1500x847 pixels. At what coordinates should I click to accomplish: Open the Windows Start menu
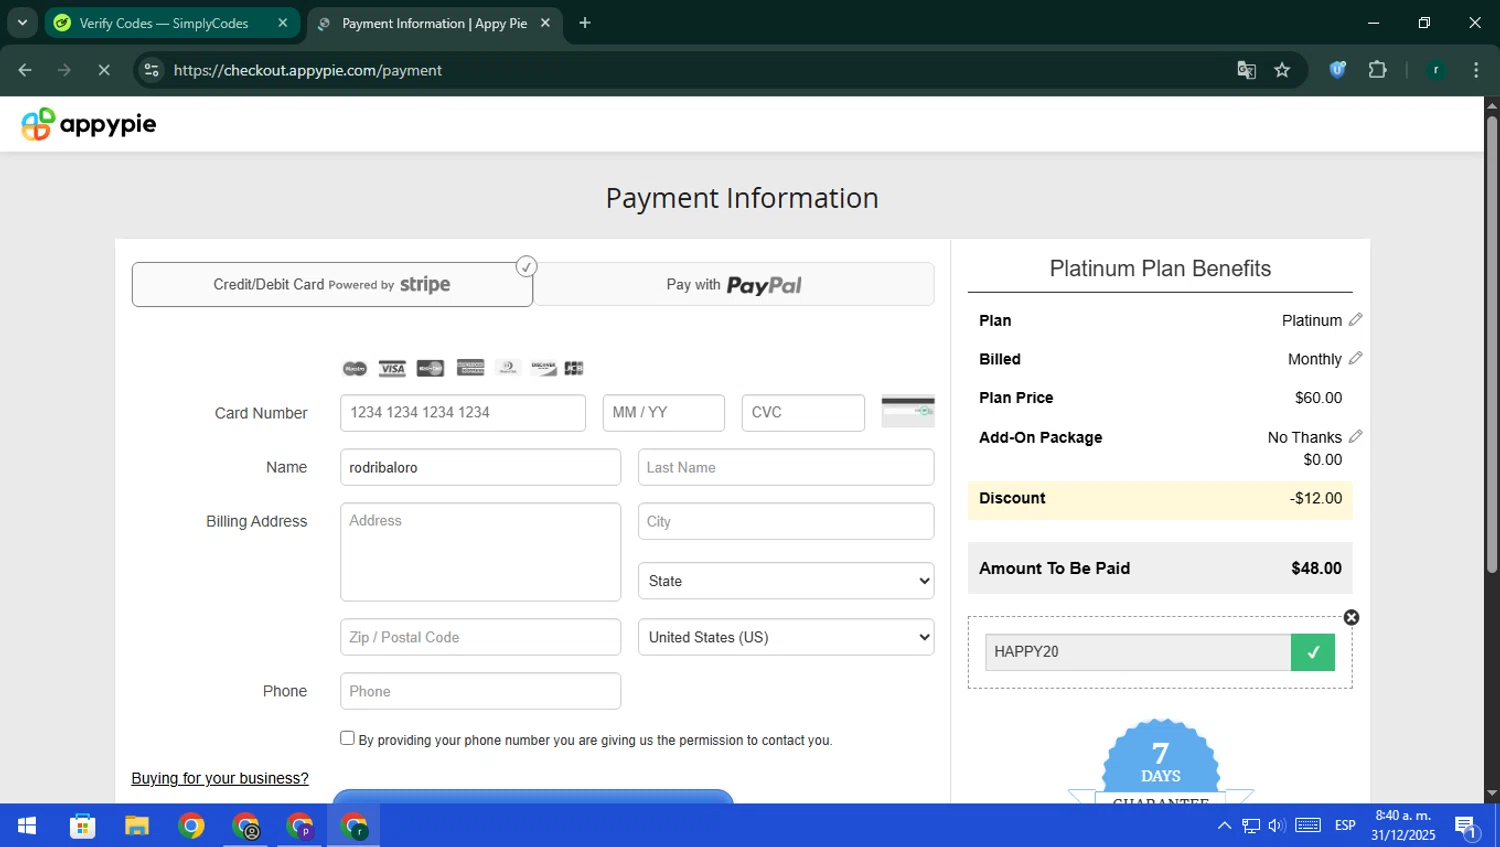[27, 826]
